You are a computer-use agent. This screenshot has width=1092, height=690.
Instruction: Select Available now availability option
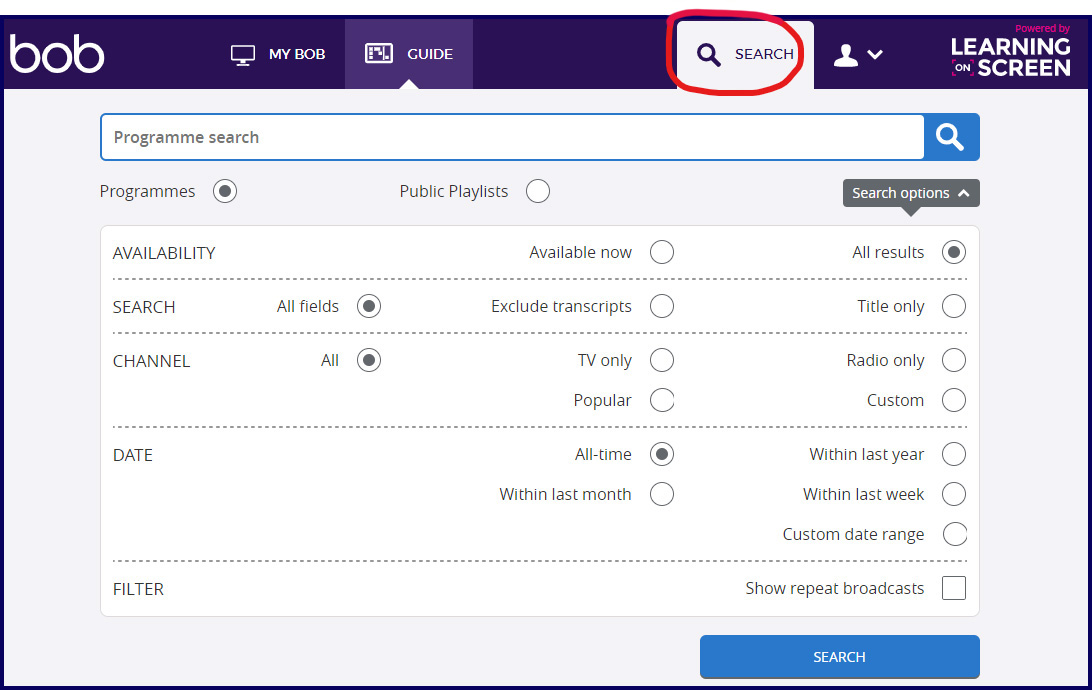pyautogui.click(x=661, y=252)
